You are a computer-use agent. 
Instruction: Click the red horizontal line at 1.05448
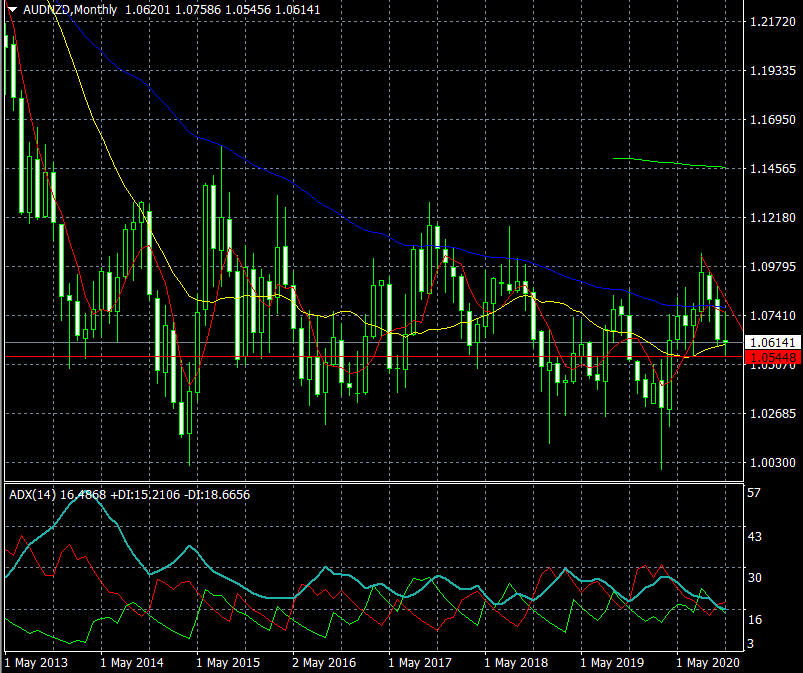click(x=374, y=356)
